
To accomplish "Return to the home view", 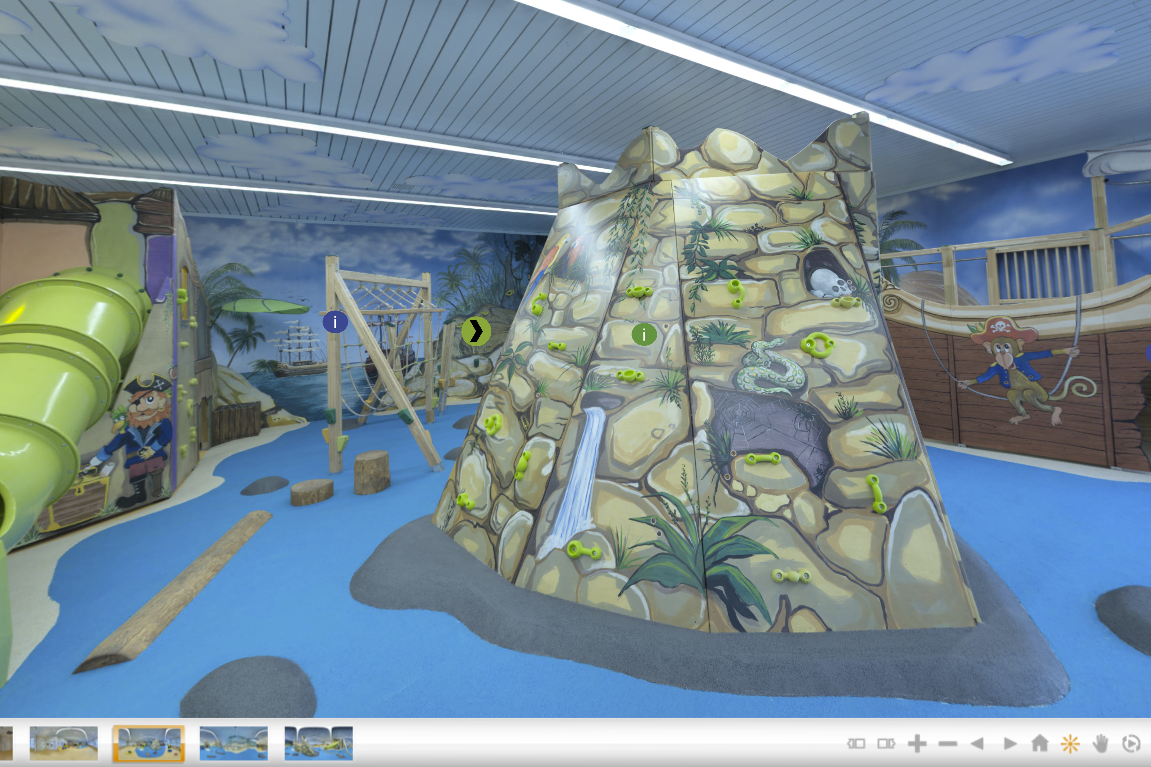I will click(1039, 743).
